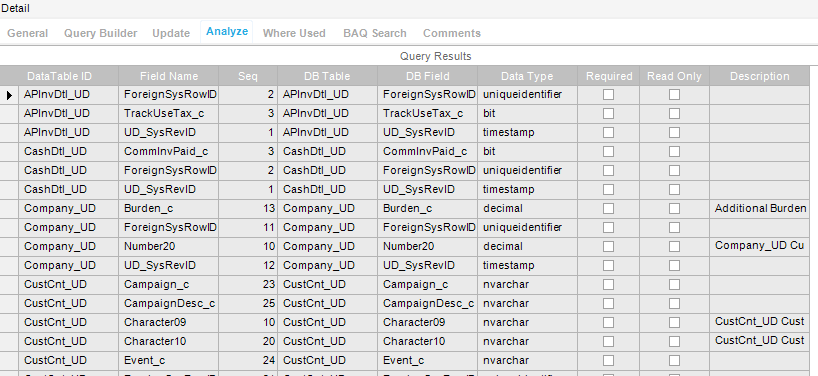Enable Required checkbox for Burden_c row
The width and height of the screenshot is (818, 376).
coord(608,208)
